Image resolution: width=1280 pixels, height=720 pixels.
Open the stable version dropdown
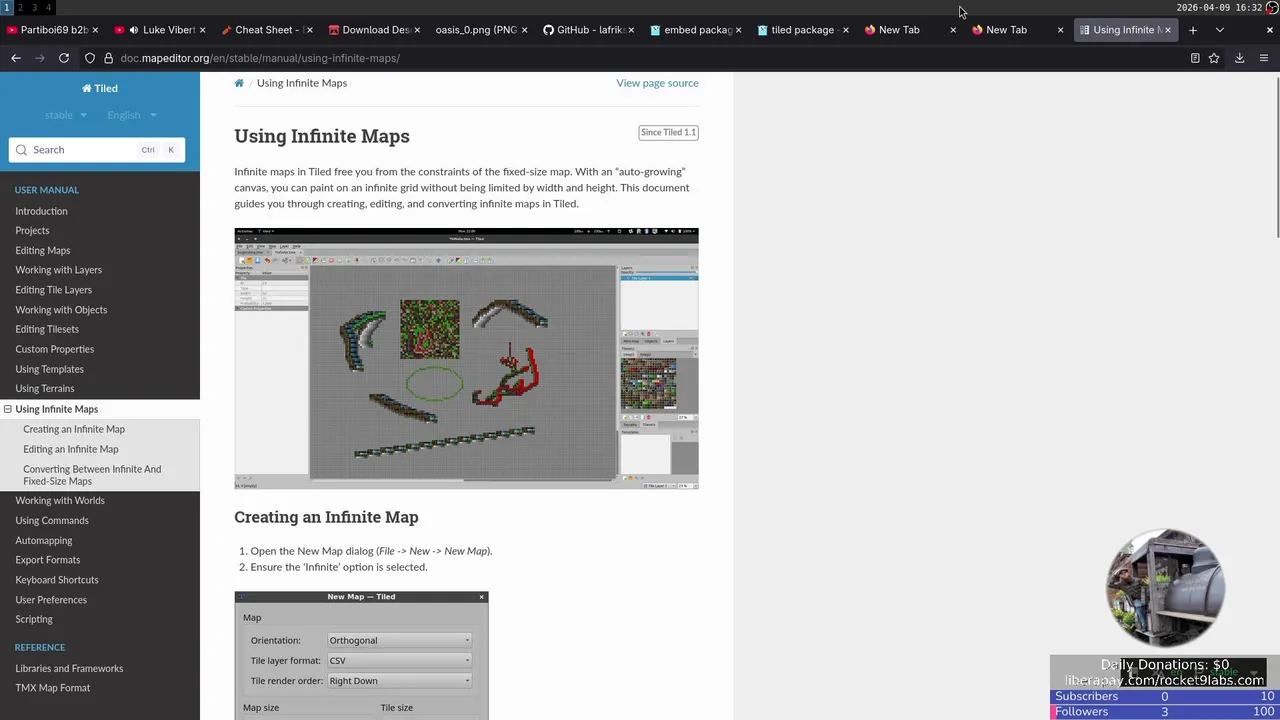point(66,115)
